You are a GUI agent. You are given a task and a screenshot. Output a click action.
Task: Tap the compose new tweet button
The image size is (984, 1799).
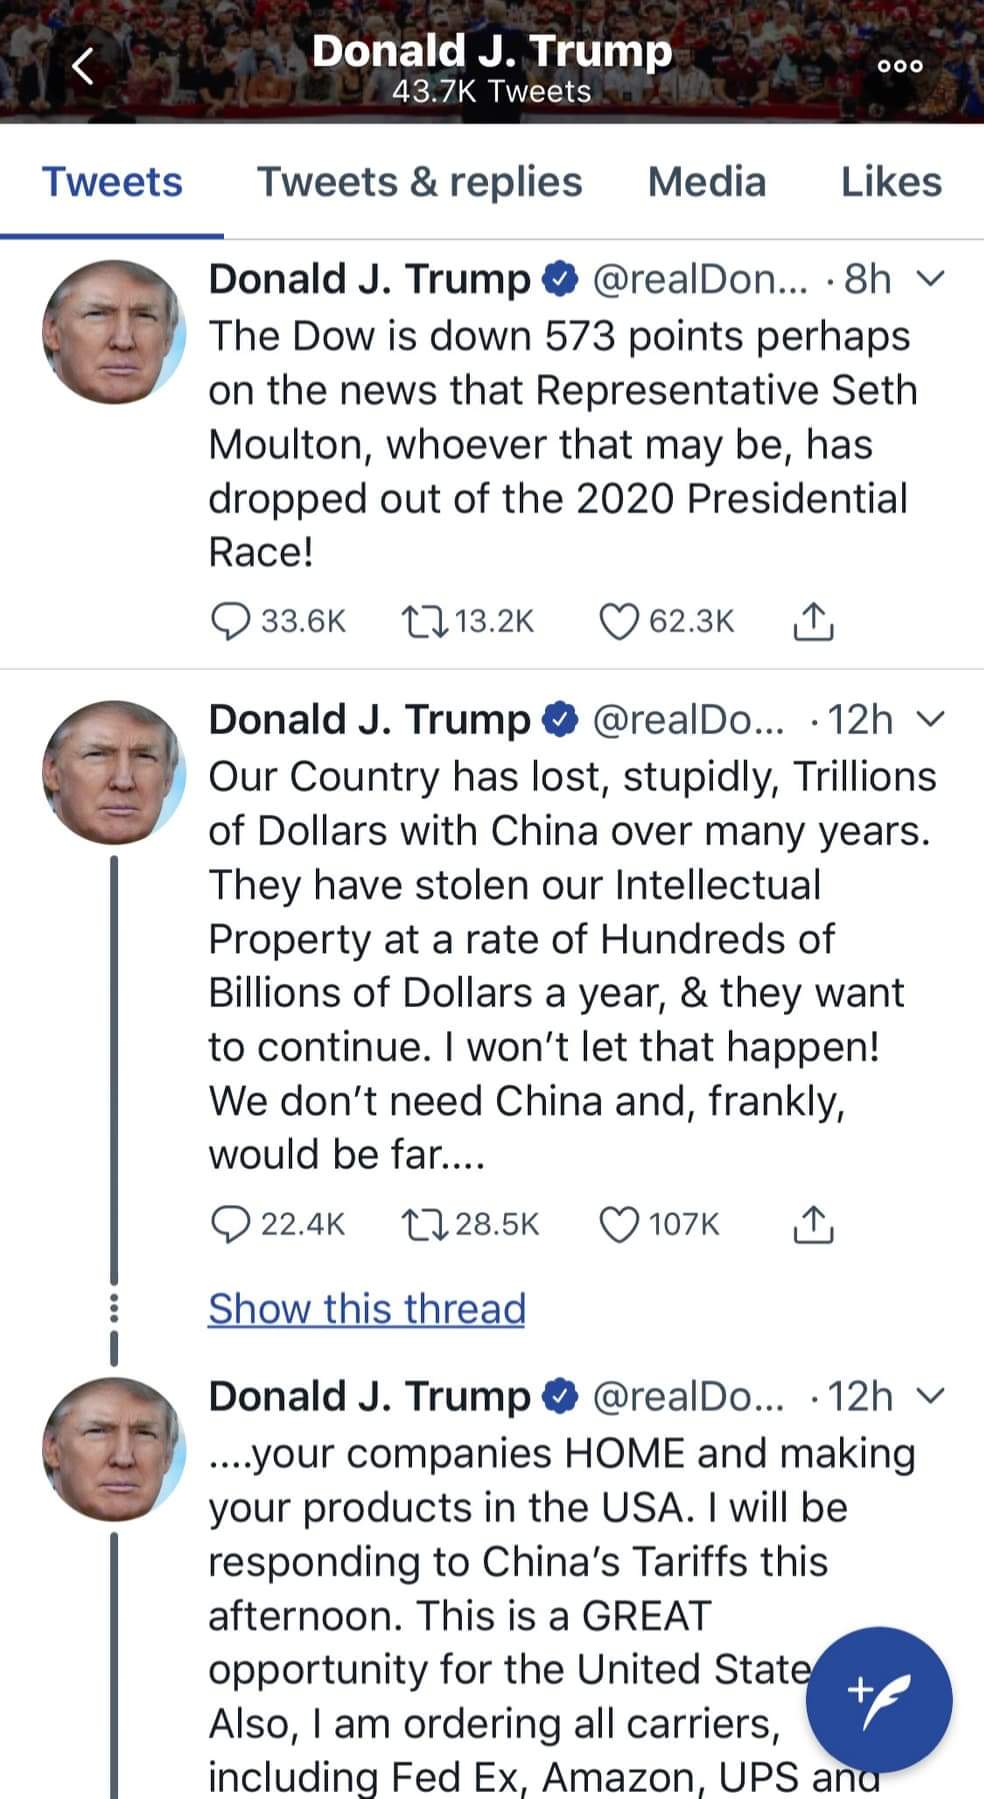point(878,1699)
